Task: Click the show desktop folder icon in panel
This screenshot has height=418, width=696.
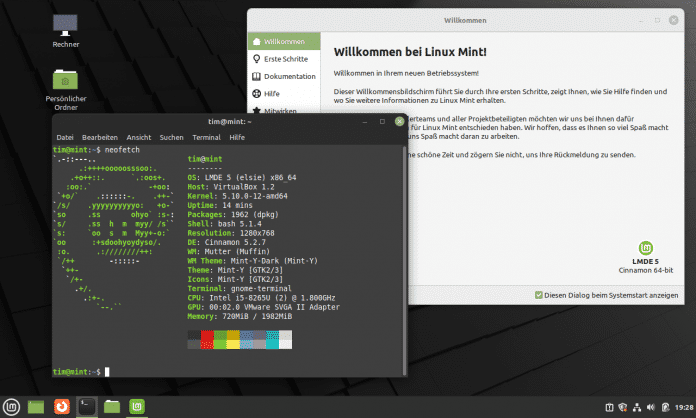Action: pos(37,406)
